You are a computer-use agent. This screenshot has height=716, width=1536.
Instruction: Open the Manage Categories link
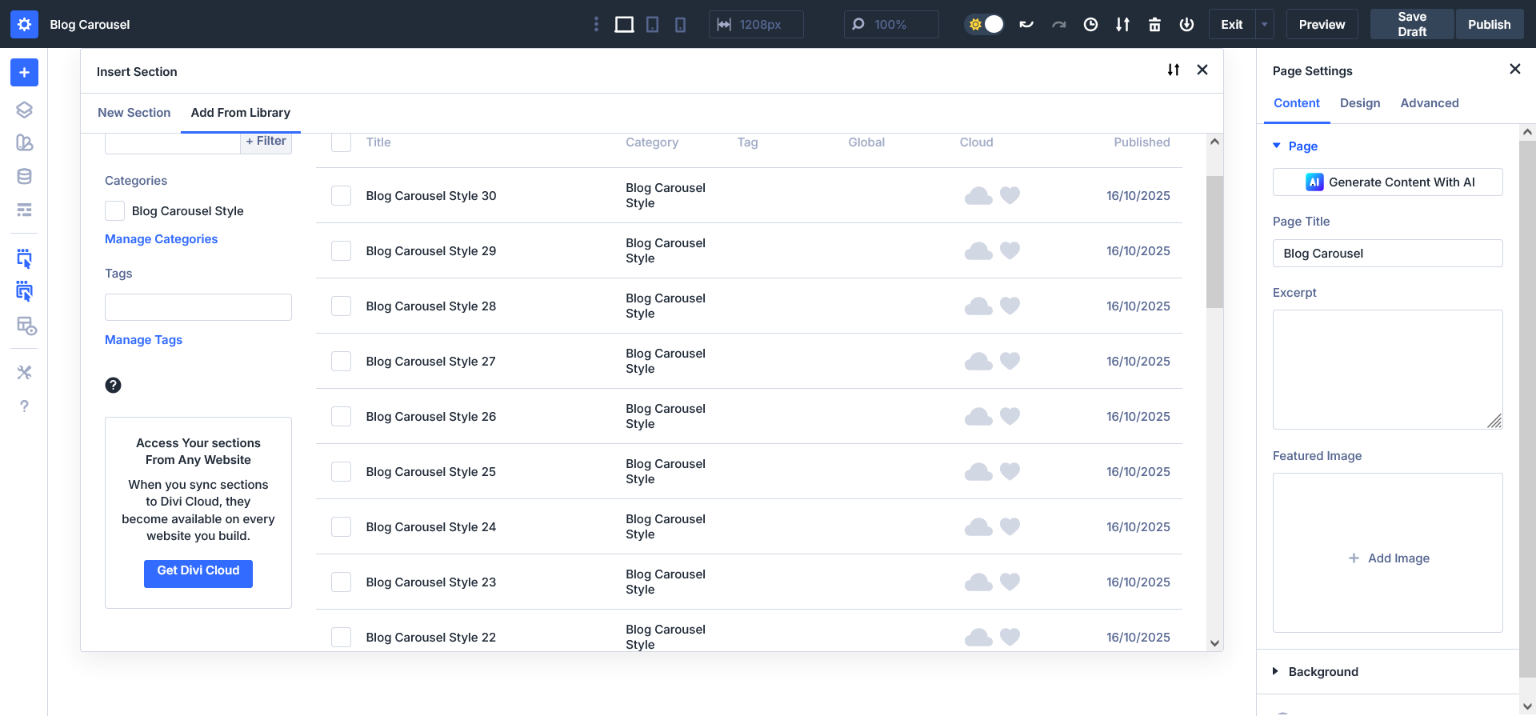(161, 239)
